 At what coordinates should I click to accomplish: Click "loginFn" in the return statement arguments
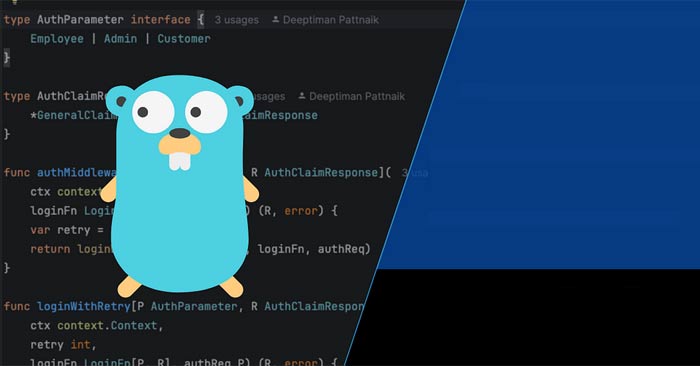(x=281, y=249)
